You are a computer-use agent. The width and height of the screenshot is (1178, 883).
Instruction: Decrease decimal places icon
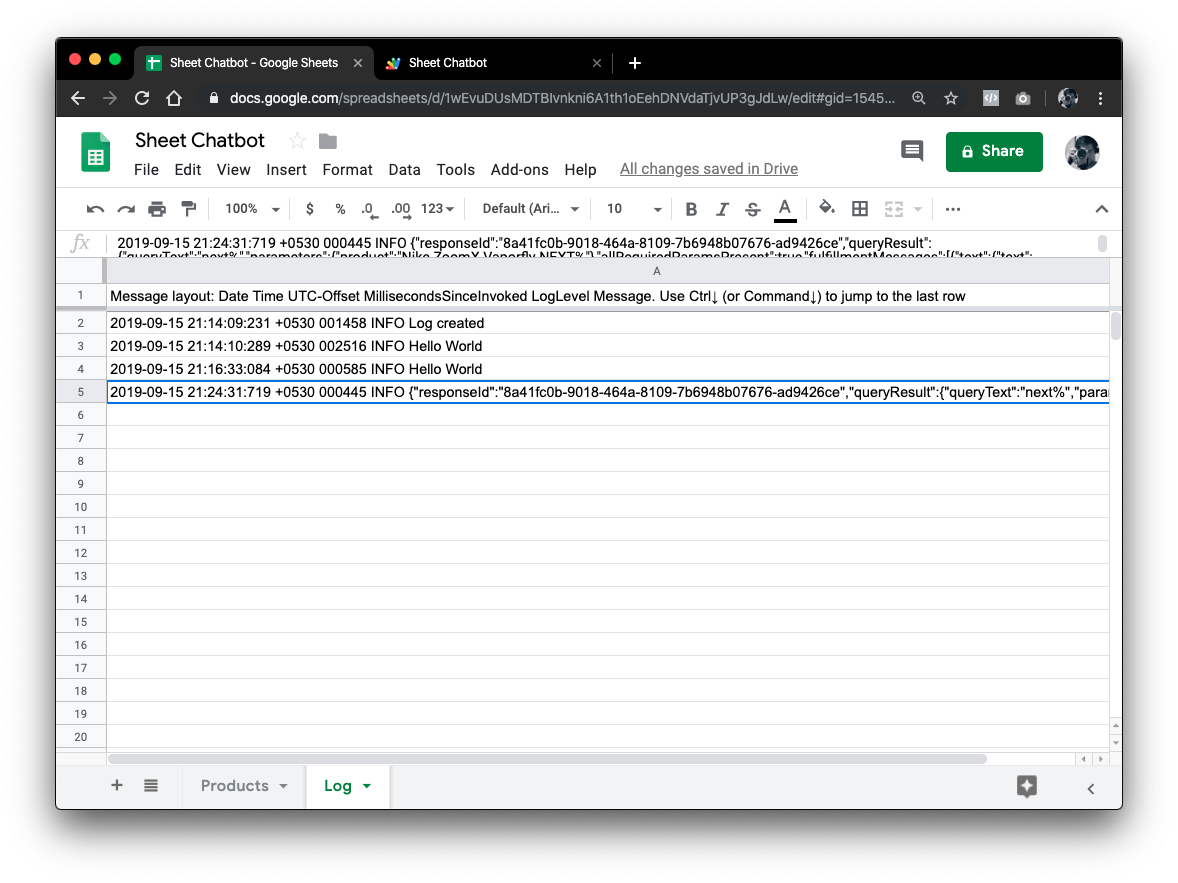369,210
